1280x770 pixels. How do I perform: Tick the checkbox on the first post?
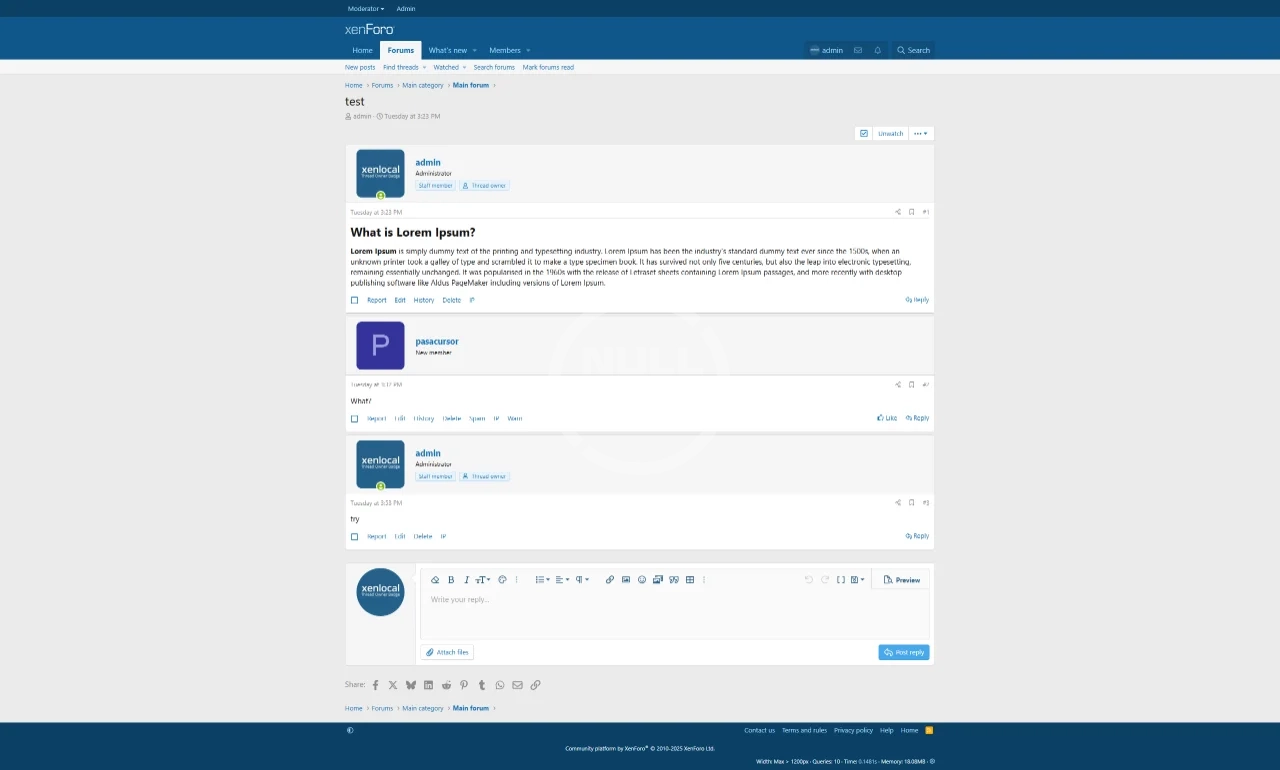[x=354, y=300]
